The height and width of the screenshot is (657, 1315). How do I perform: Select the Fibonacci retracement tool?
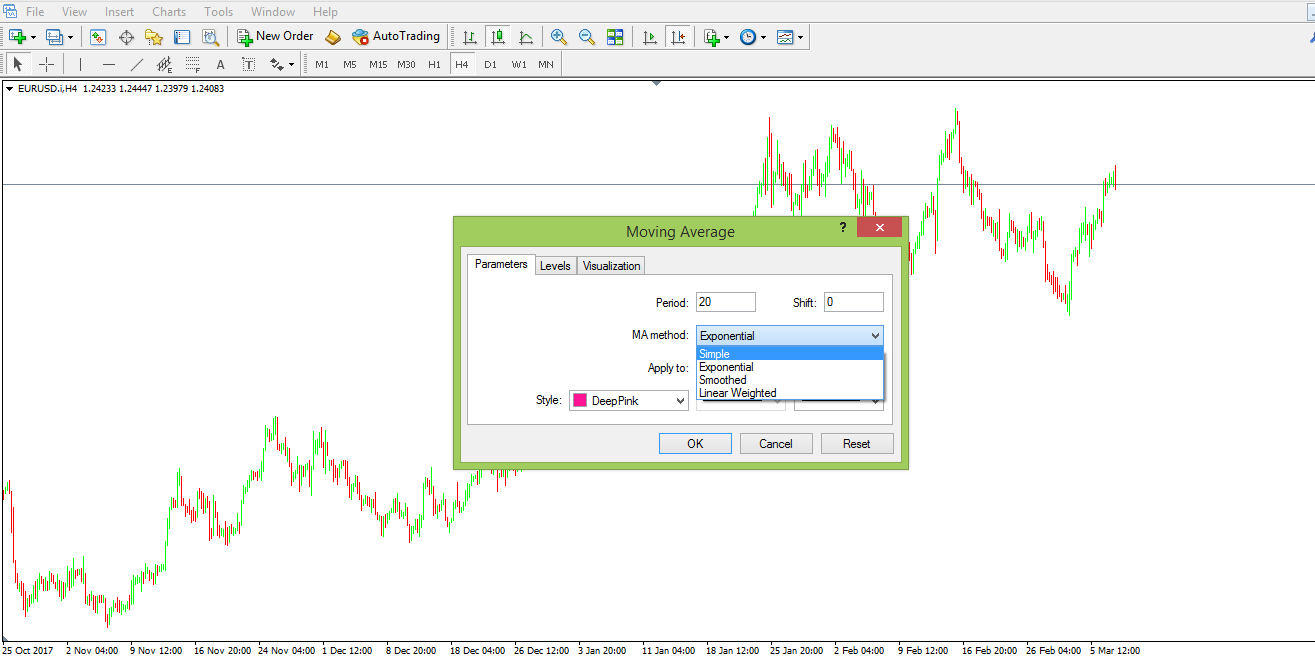click(x=193, y=65)
